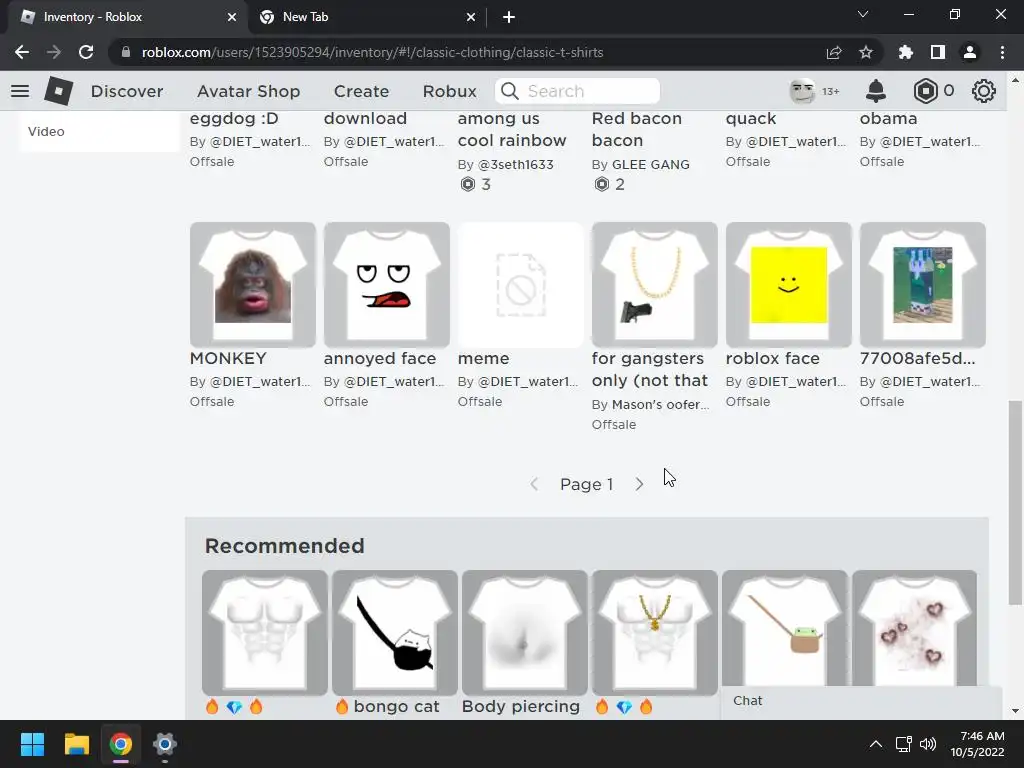Open creator link Mason's oofer...
The image size is (1024, 768).
[x=660, y=405]
